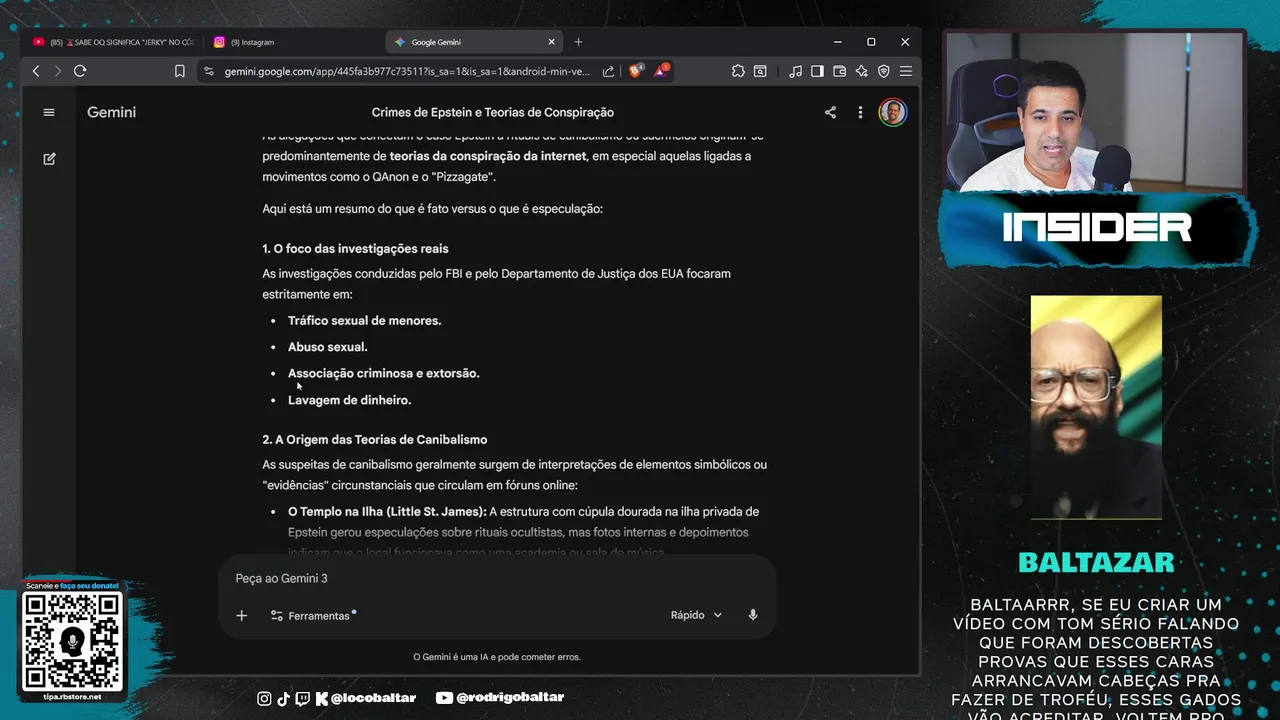1280x720 pixels.
Task: Select the gemini.google.com address bar
Action: 406,71
